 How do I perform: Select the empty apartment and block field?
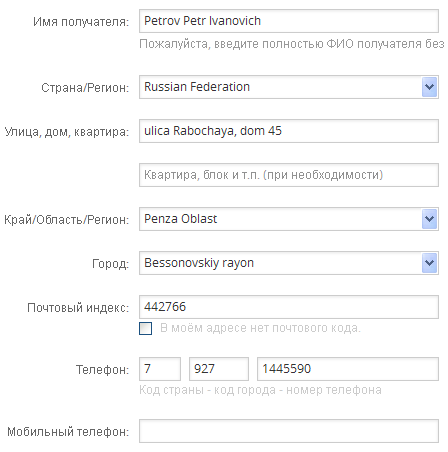coord(289,175)
